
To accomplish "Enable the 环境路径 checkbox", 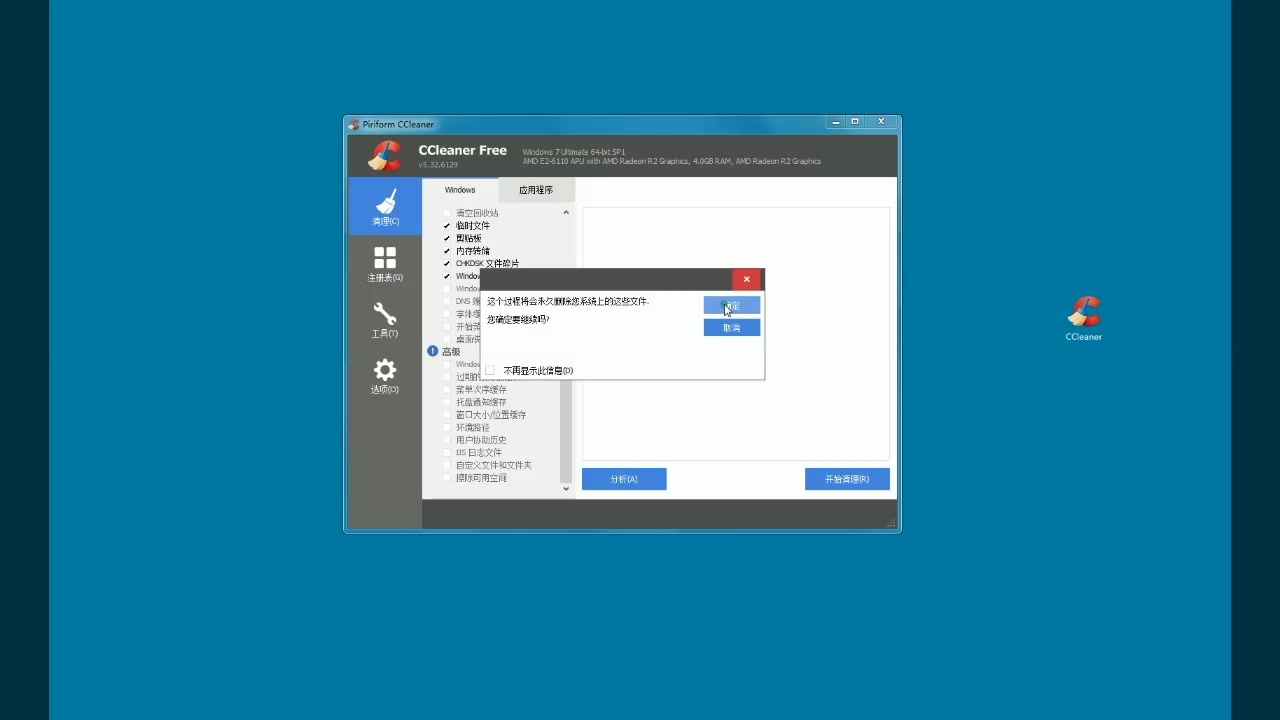I will coord(447,427).
